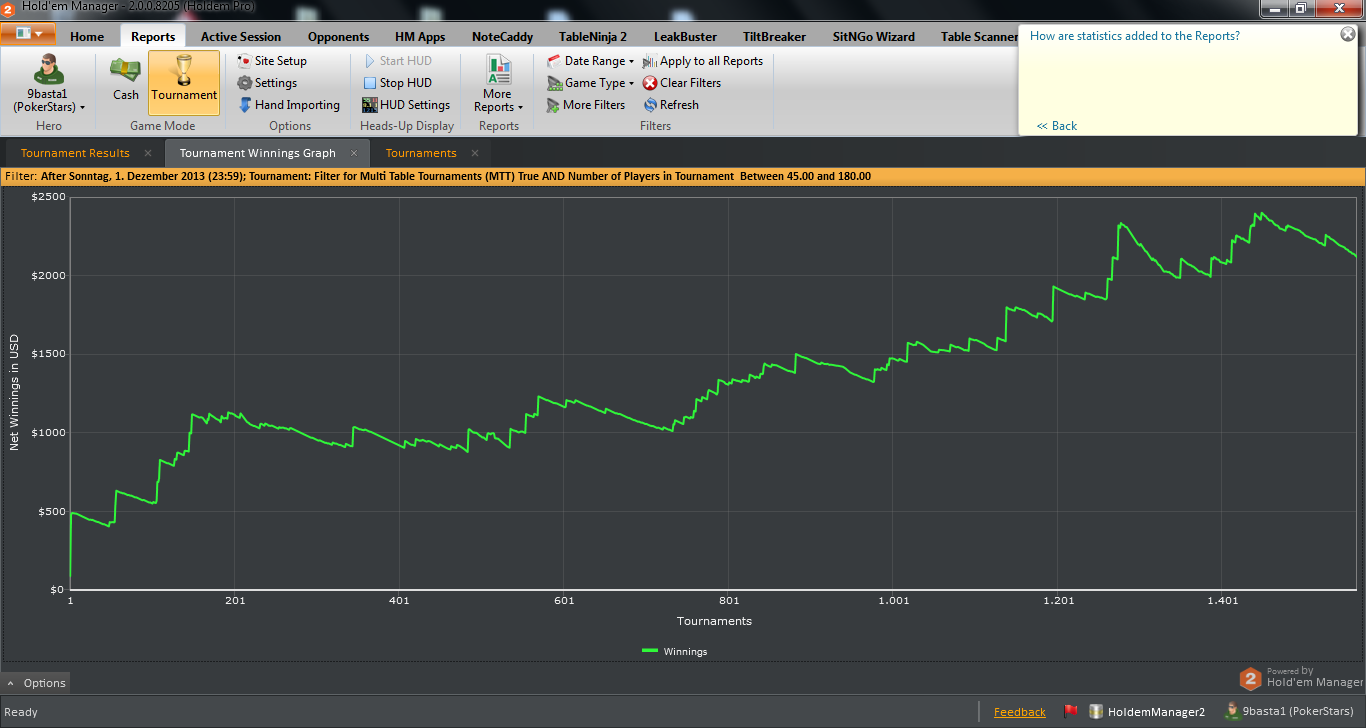Open the More Filters dialog
1366x728 pixels.
click(586, 105)
